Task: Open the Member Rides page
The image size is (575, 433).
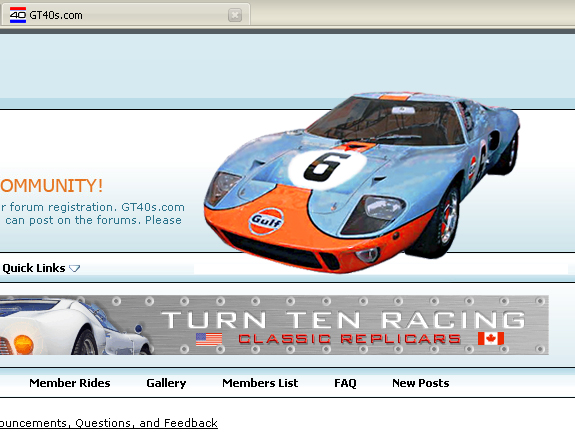Action: [70, 383]
